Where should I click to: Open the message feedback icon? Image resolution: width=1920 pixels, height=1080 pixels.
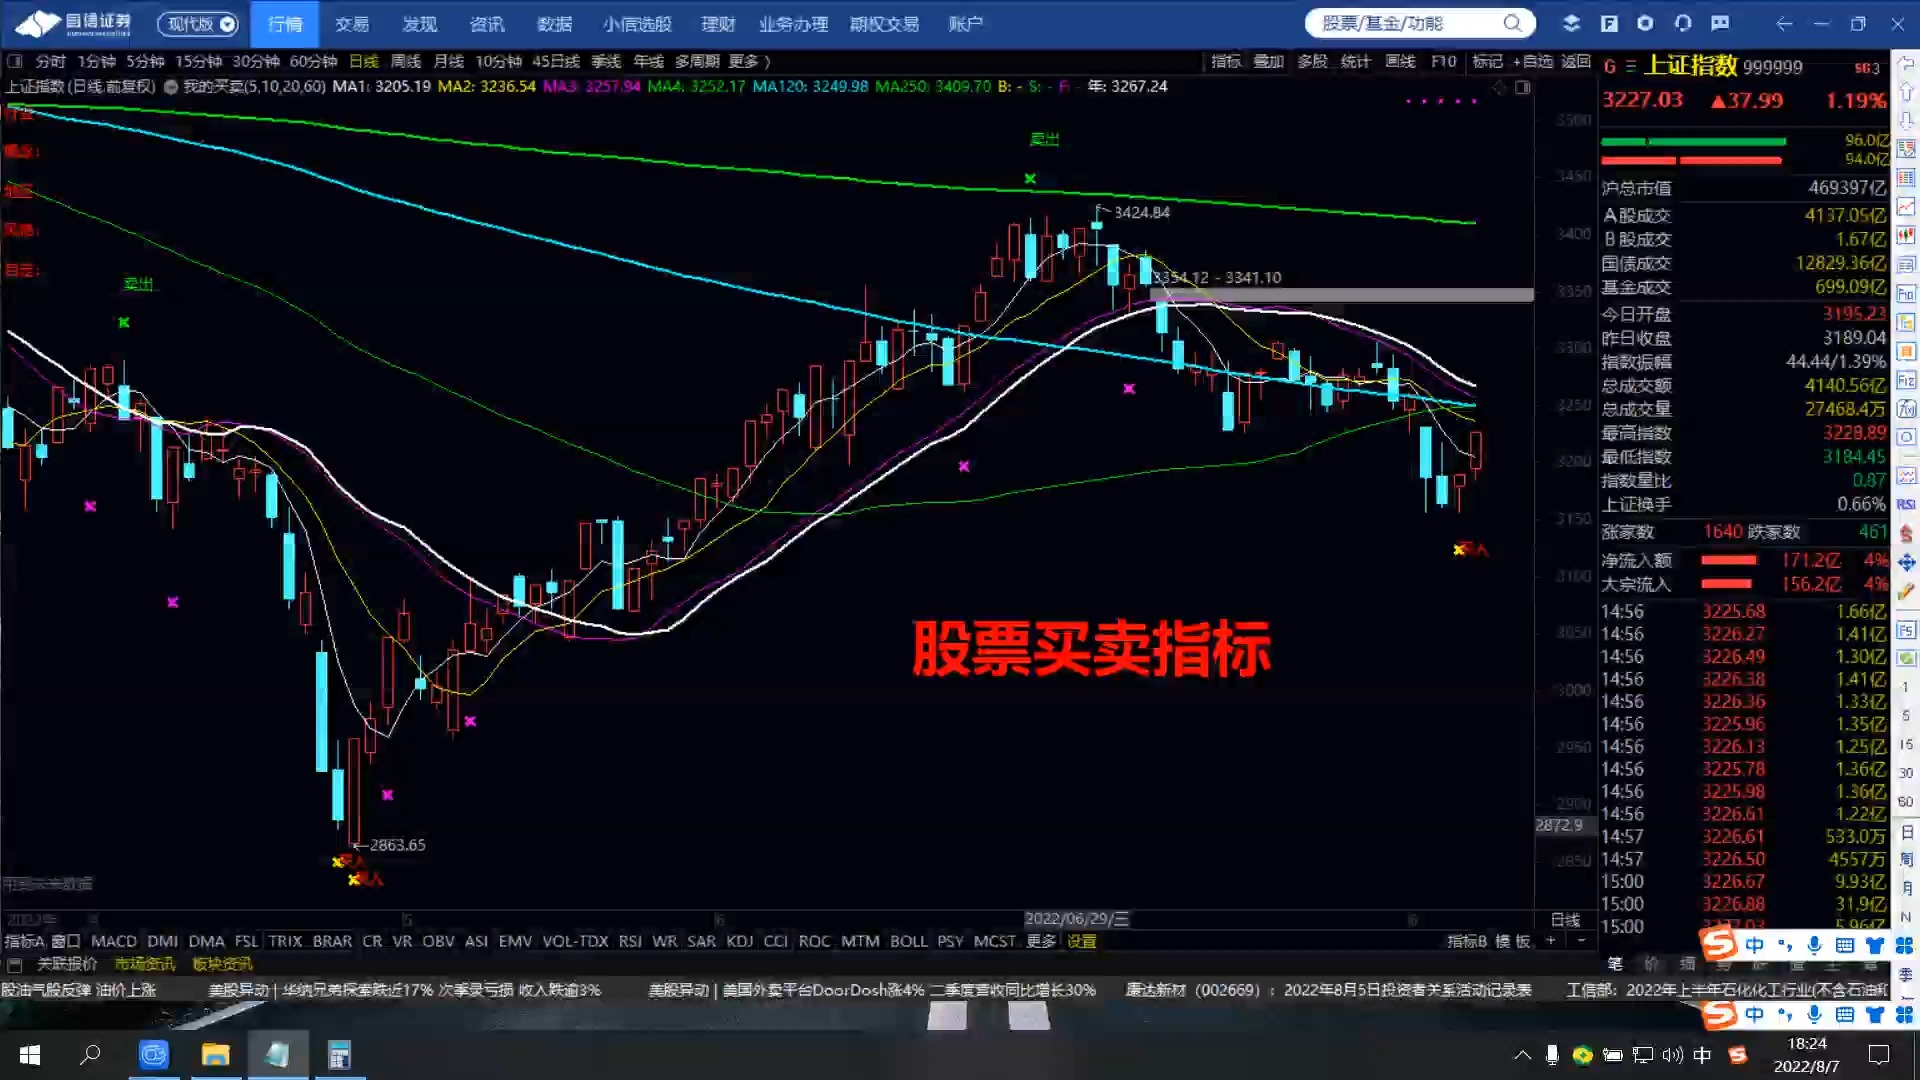(1720, 23)
